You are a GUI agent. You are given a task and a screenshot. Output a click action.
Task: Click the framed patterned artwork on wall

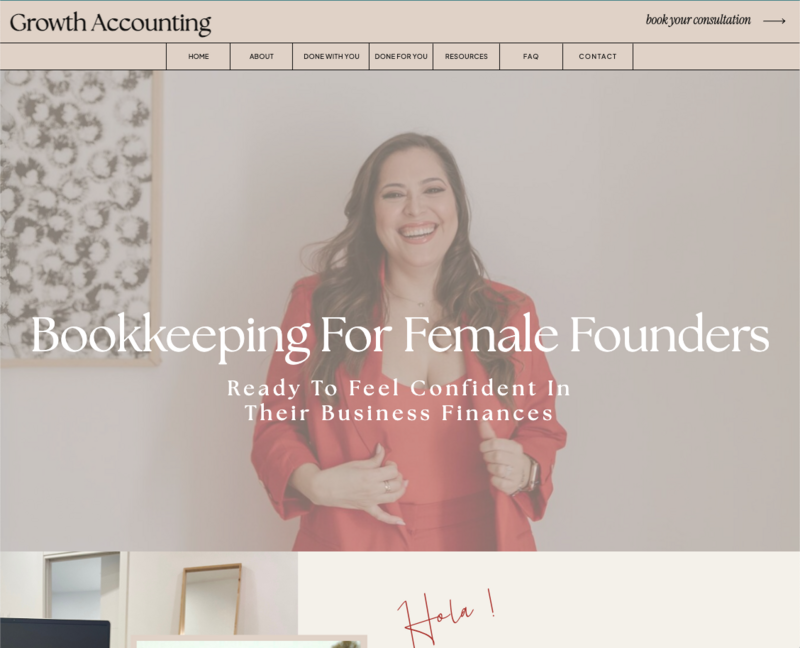79,217
